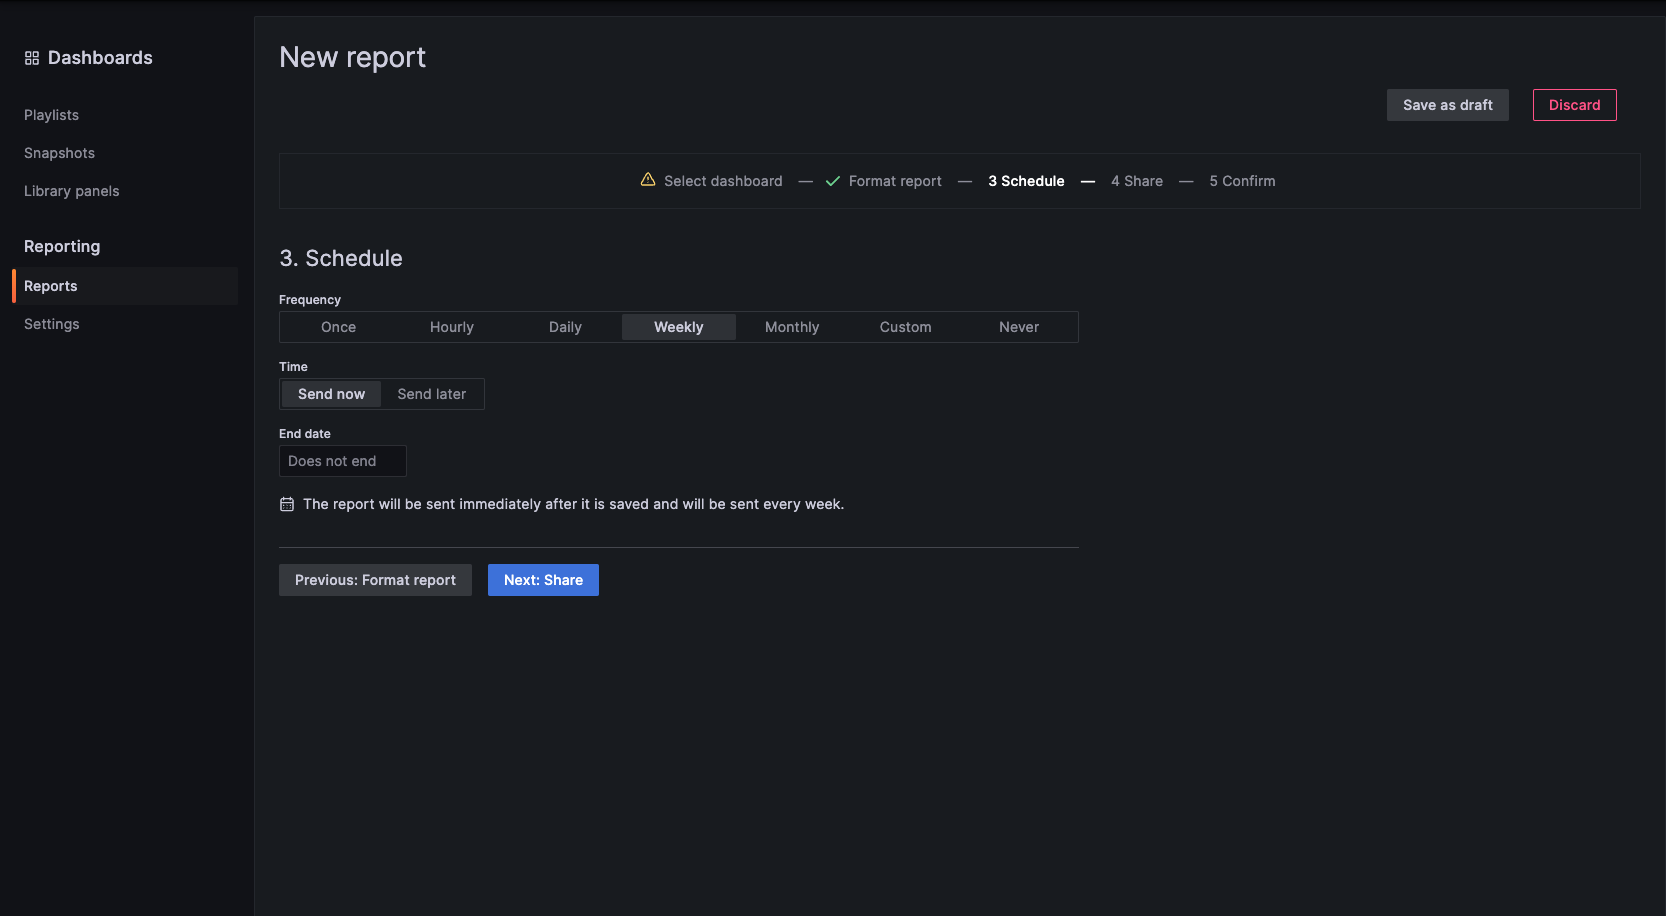
Task: Pick the Monthly frequency option
Action: 791,327
